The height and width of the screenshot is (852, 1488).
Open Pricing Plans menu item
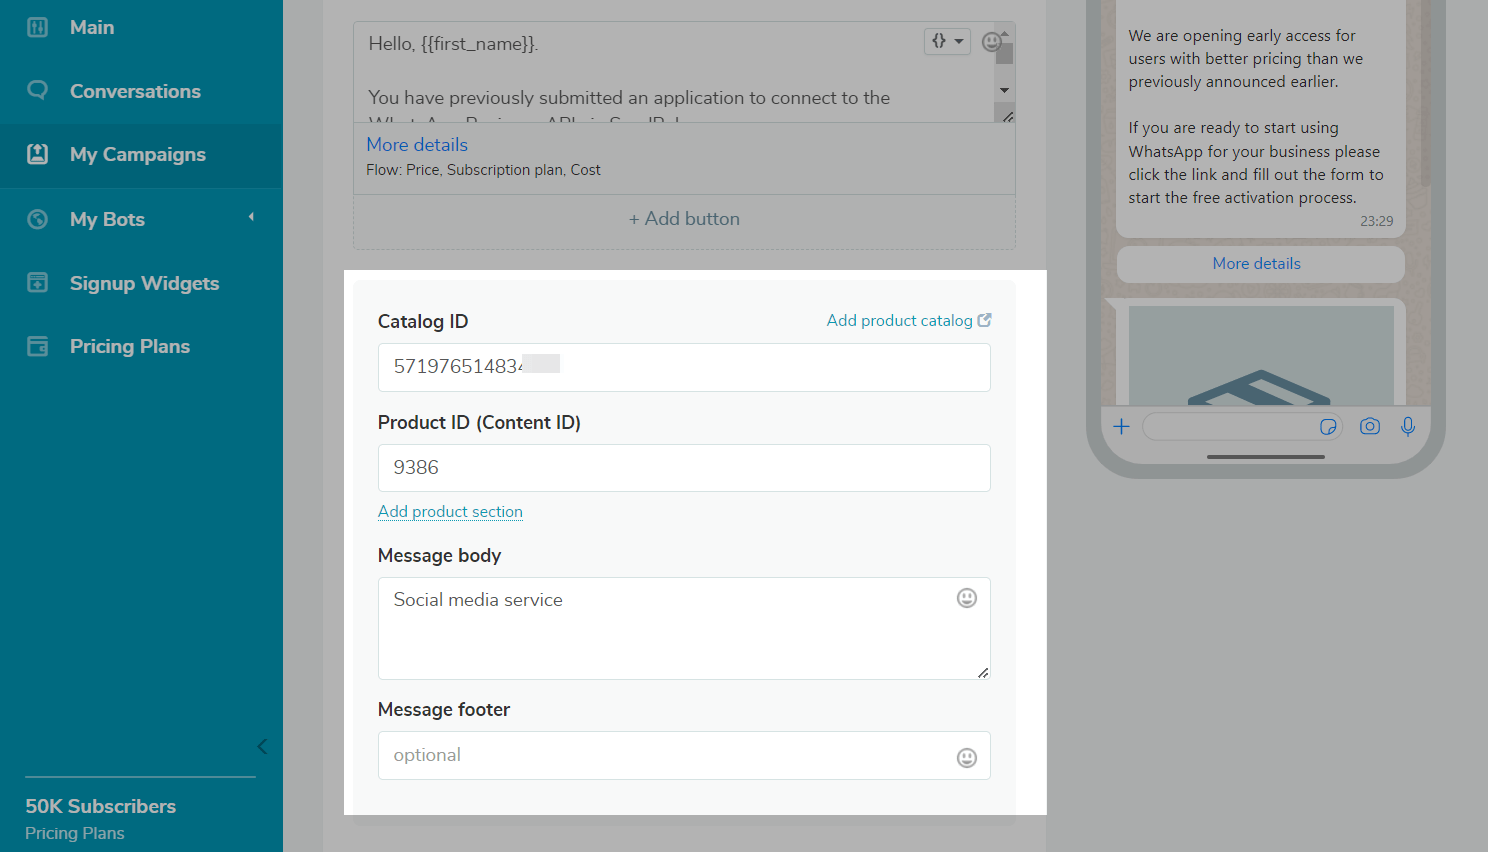coord(130,346)
